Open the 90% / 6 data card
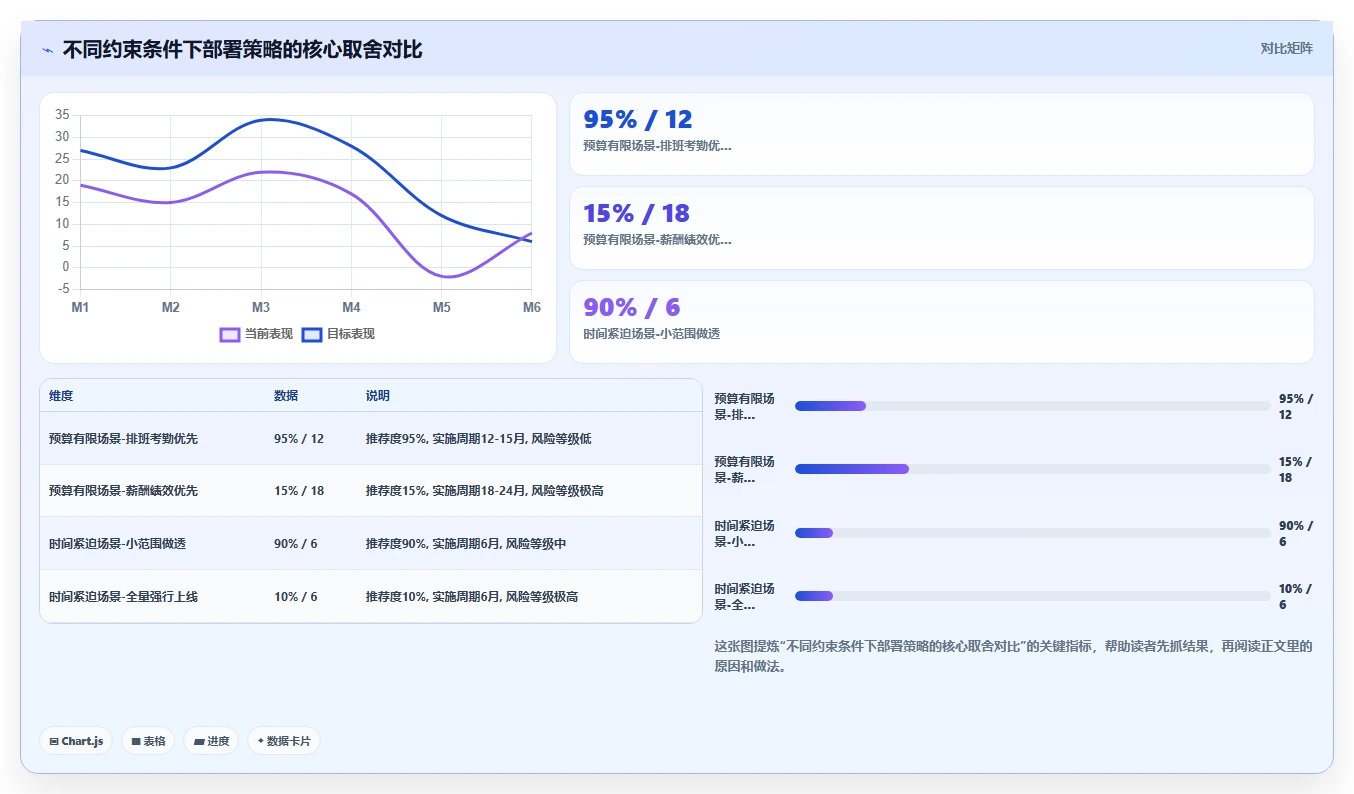The height and width of the screenshot is (794, 1354). point(941,322)
